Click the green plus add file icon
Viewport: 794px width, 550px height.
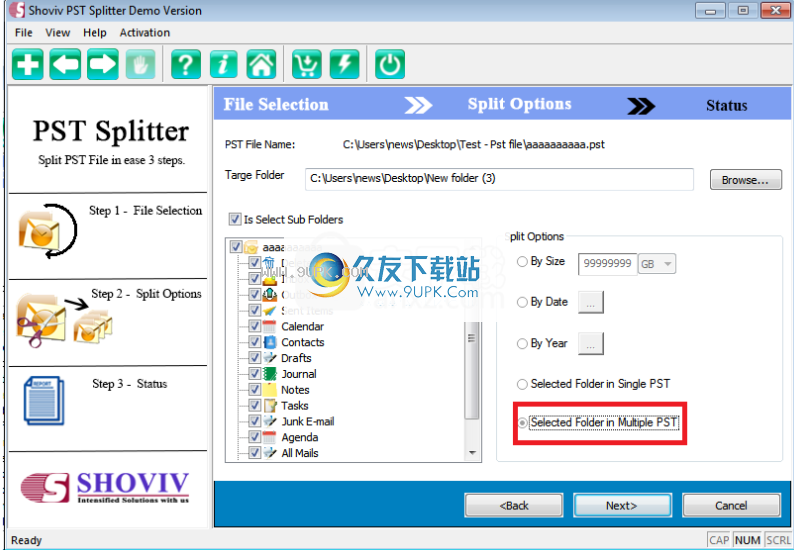point(27,64)
